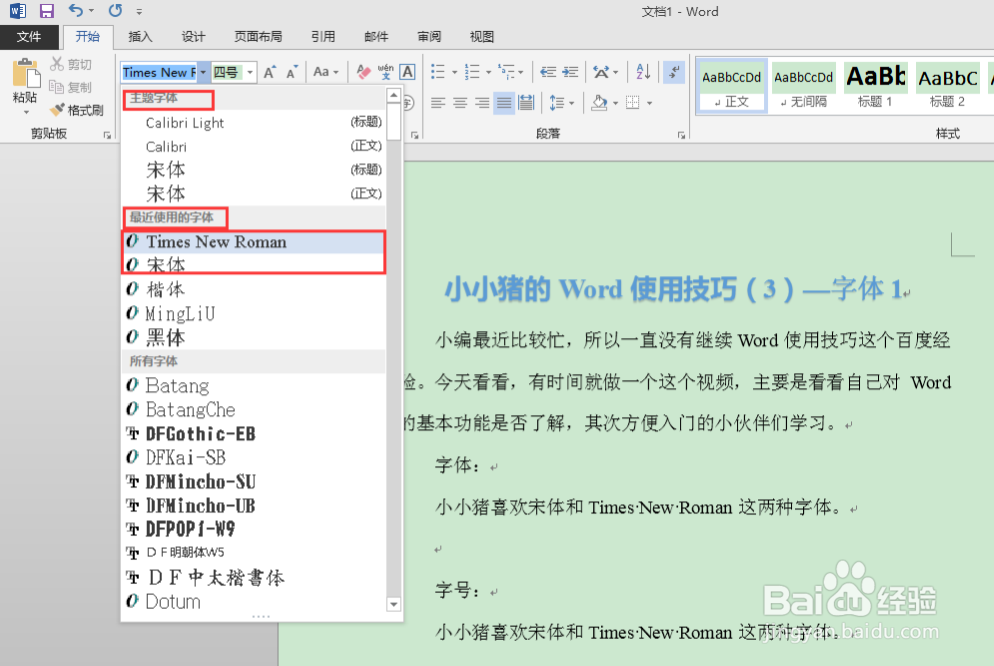Click the Numbering list icon
This screenshot has height=666, width=994.
472,72
